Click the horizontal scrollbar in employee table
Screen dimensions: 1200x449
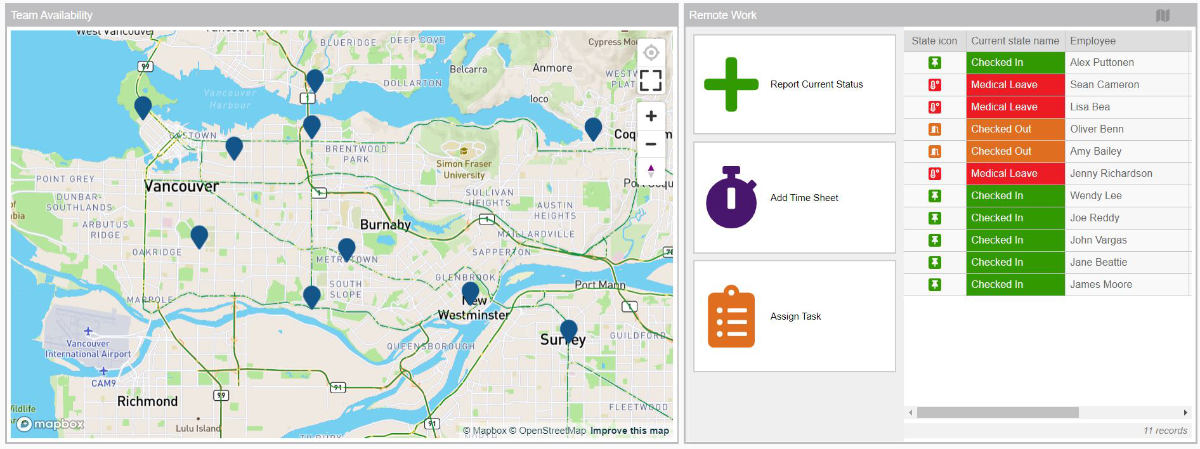997,412
